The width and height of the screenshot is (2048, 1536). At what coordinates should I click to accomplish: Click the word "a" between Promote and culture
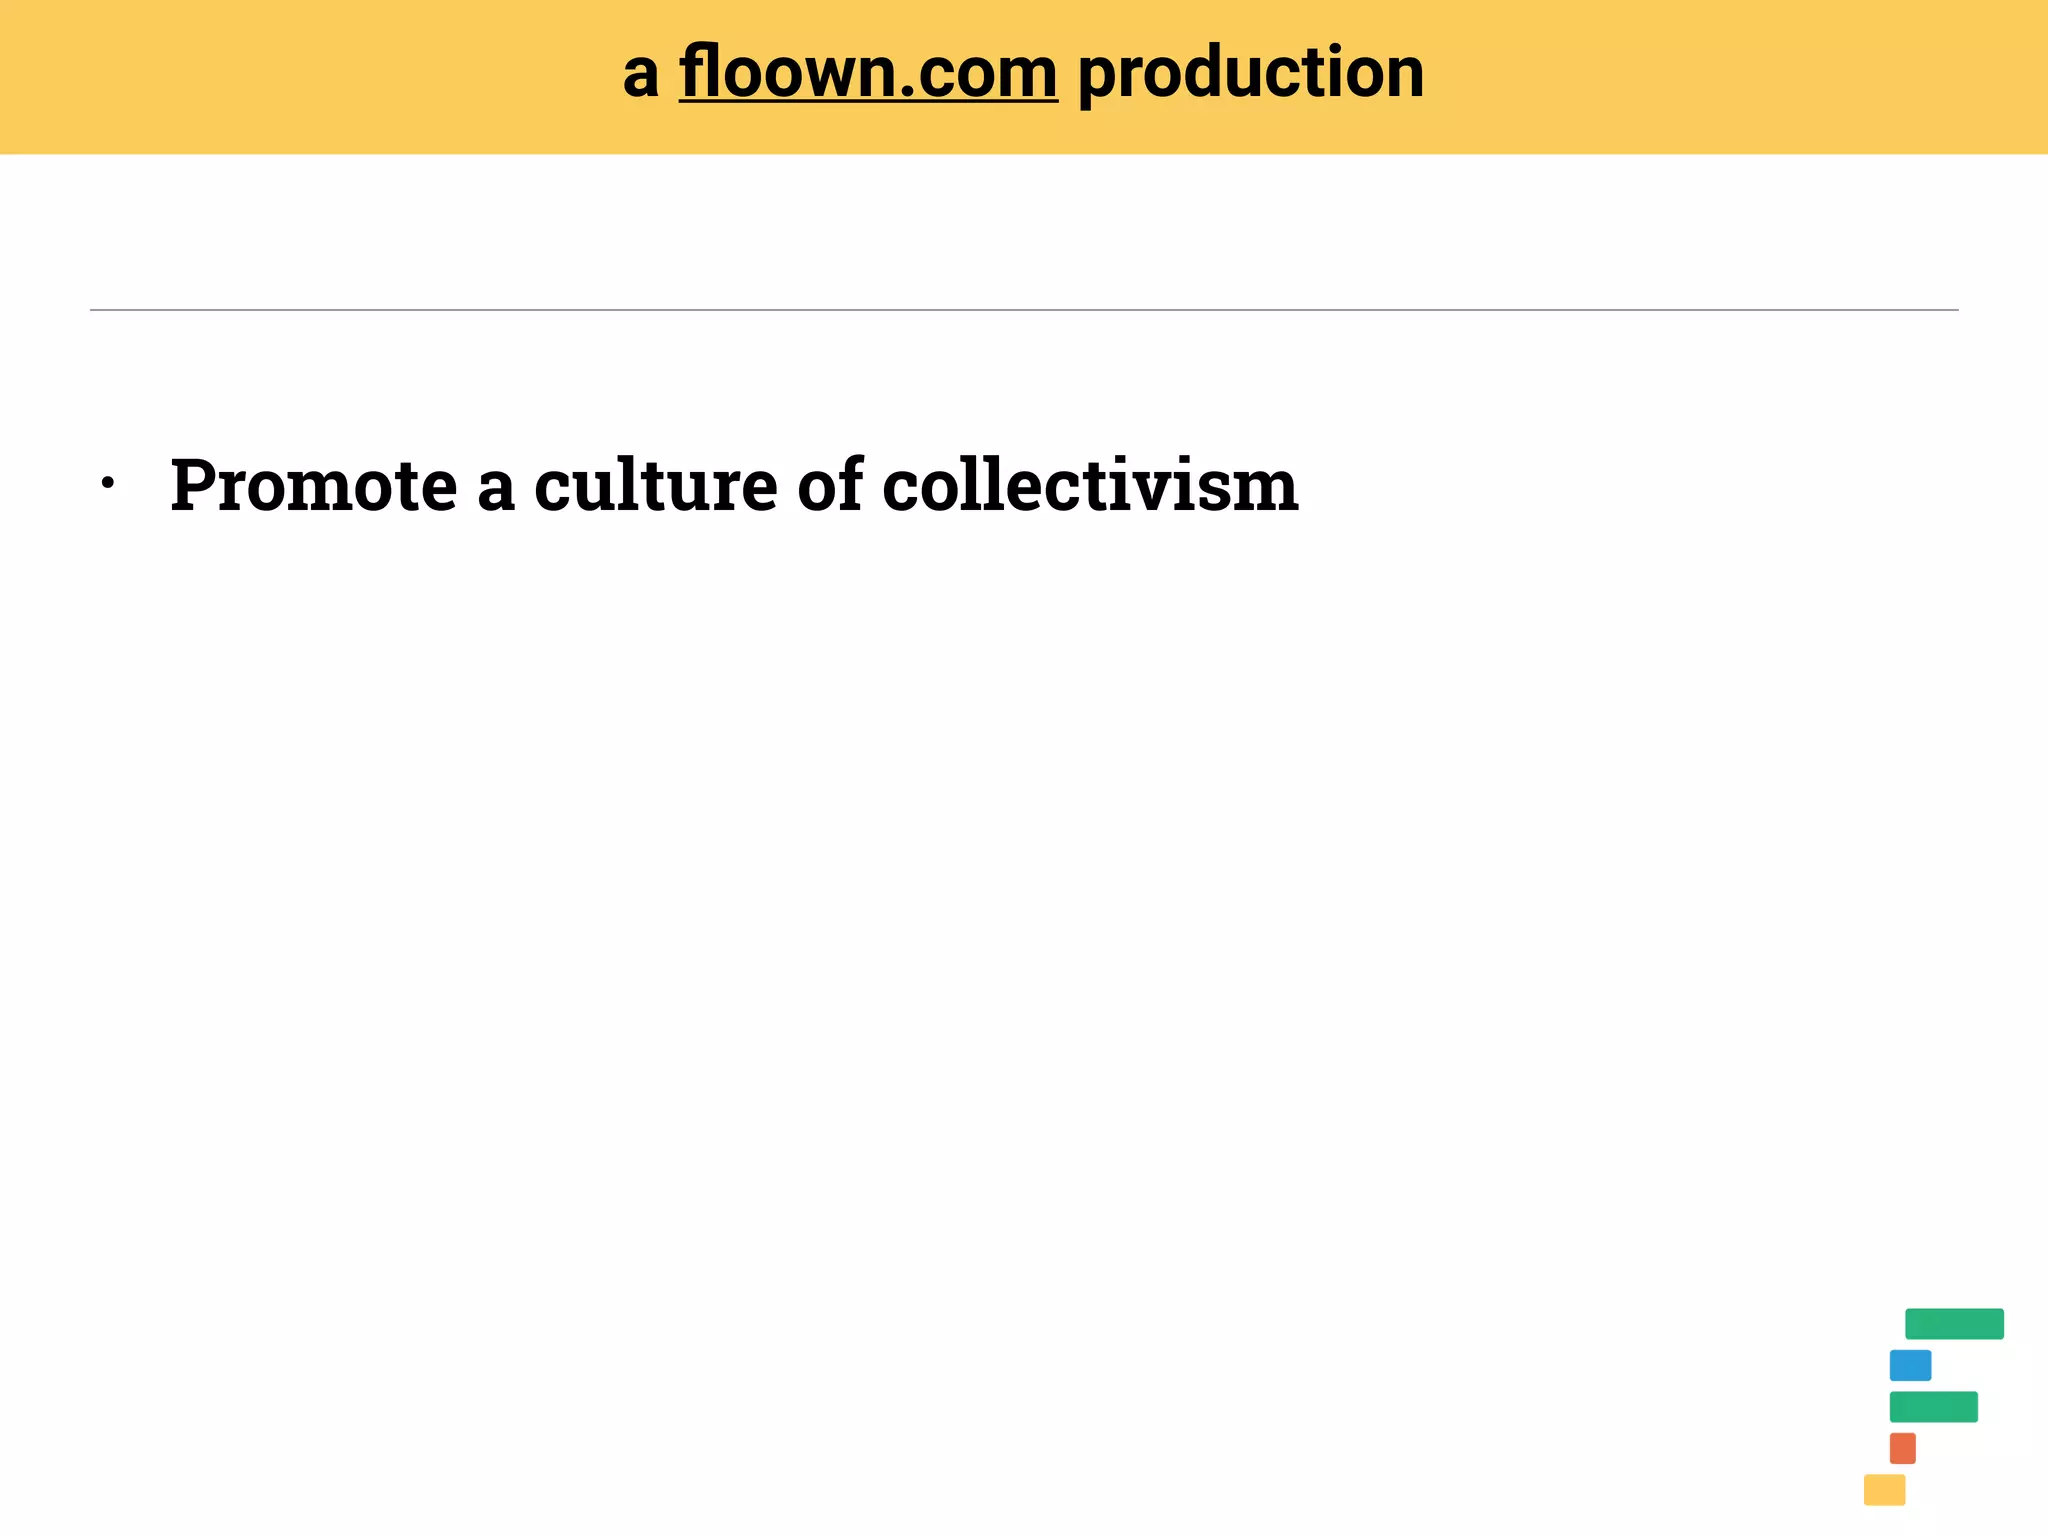click(496, 488)
